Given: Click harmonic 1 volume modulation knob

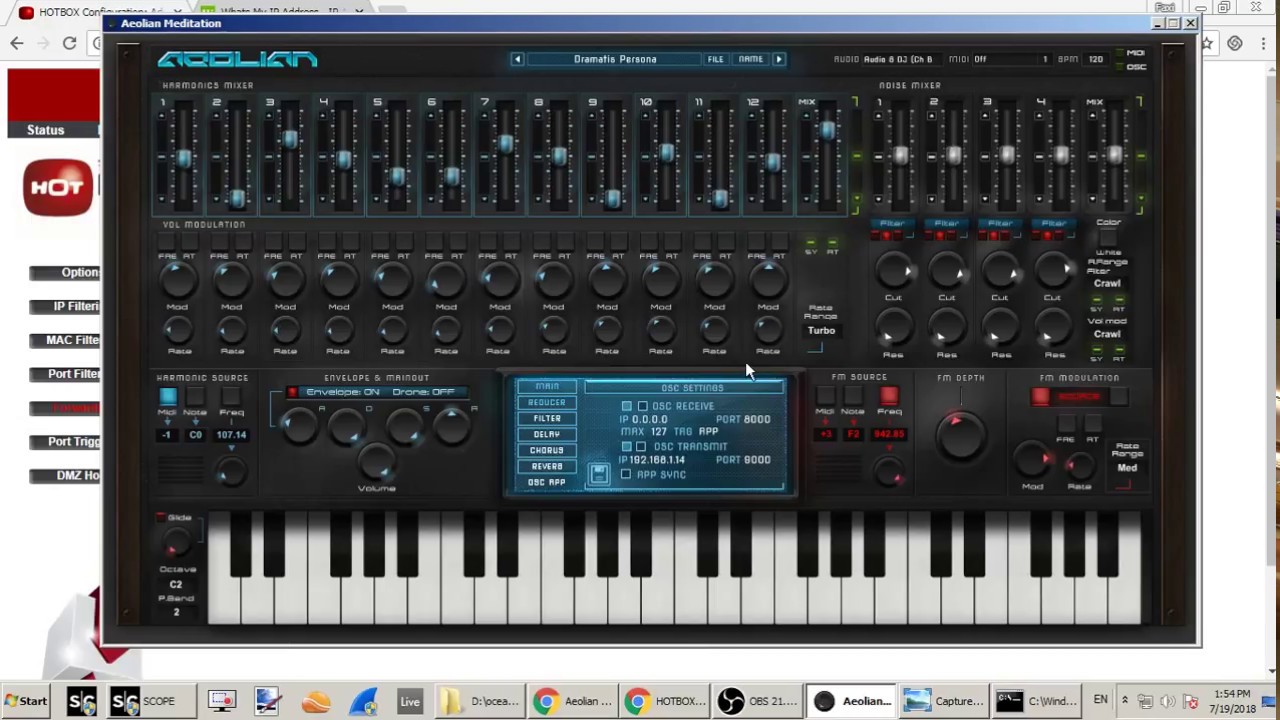Looking at the screenshot, I should (177, 281).
